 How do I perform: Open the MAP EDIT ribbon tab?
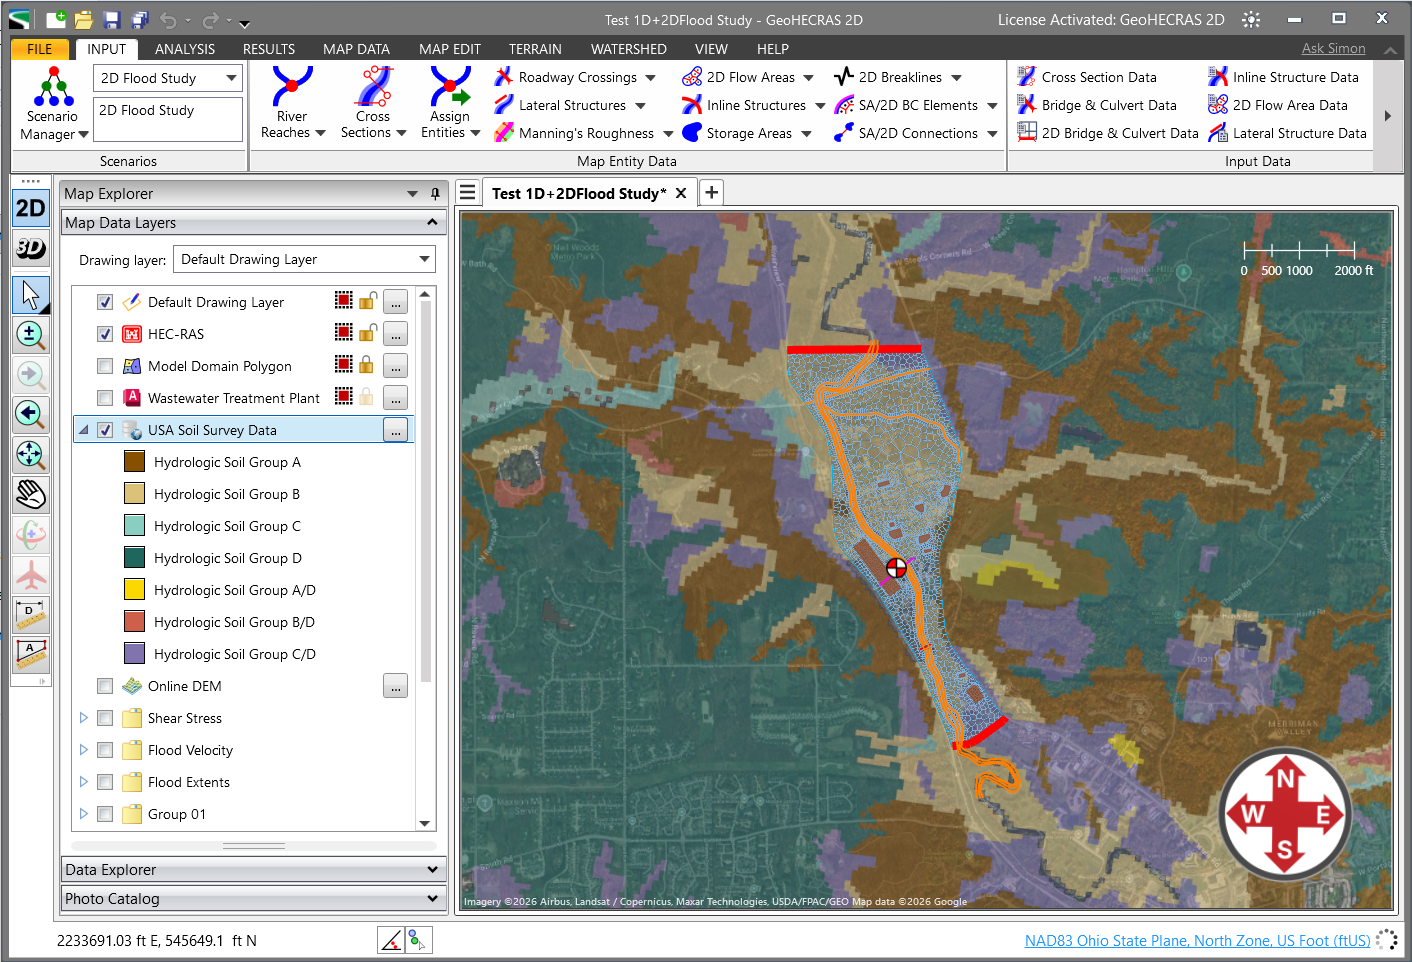450,49
